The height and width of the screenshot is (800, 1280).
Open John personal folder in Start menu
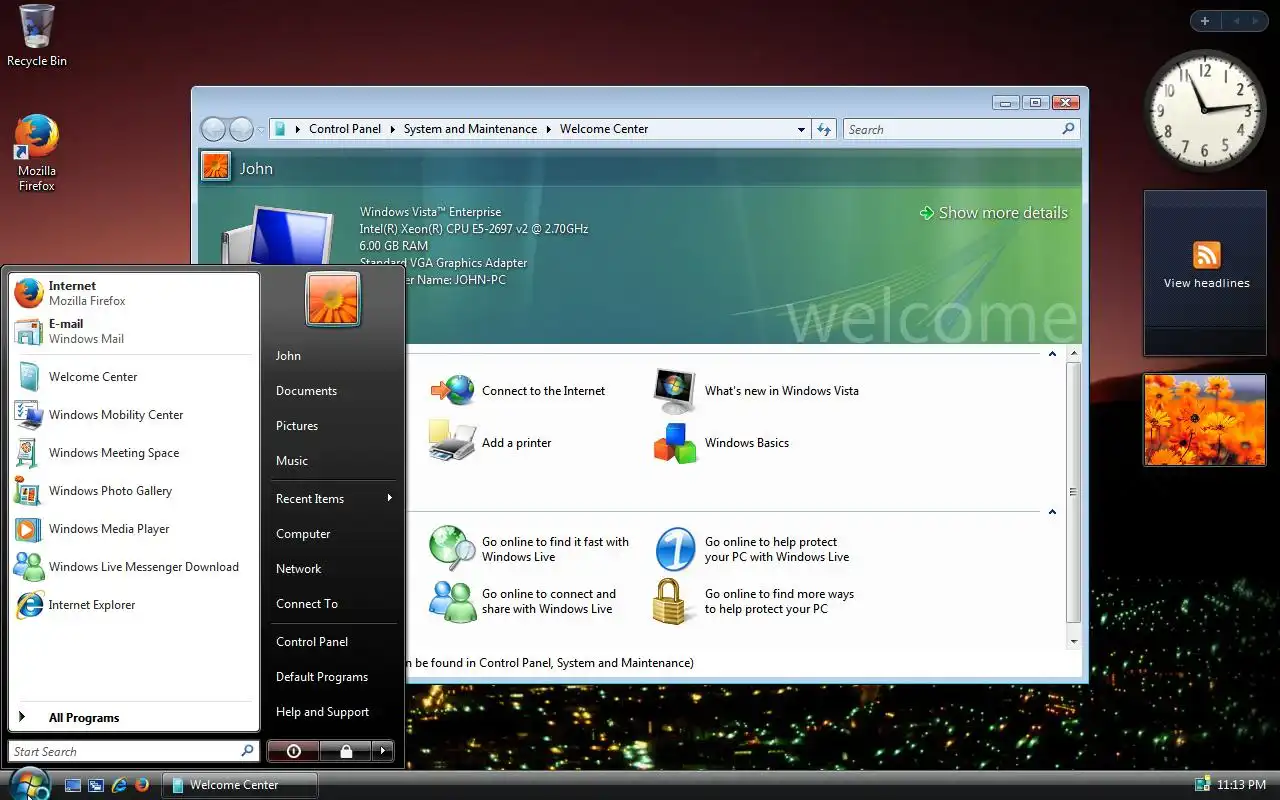tap(332, 356)
